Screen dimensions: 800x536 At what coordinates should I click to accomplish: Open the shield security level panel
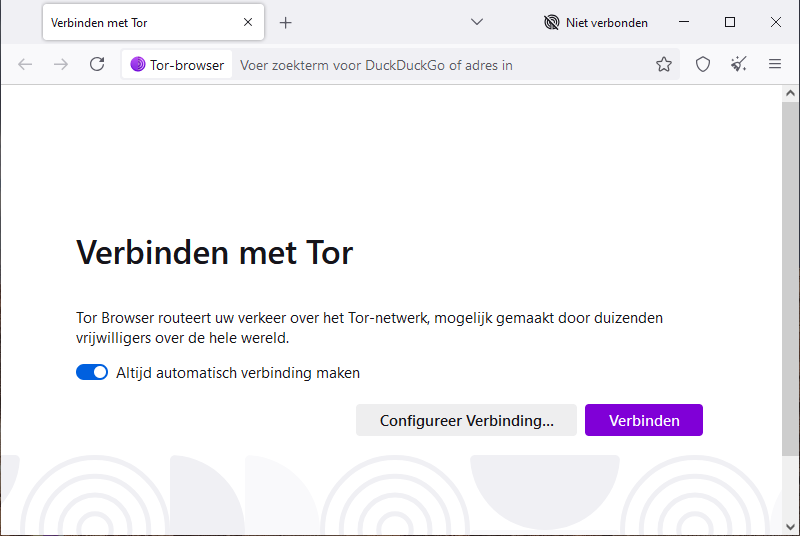click(703, 64)
